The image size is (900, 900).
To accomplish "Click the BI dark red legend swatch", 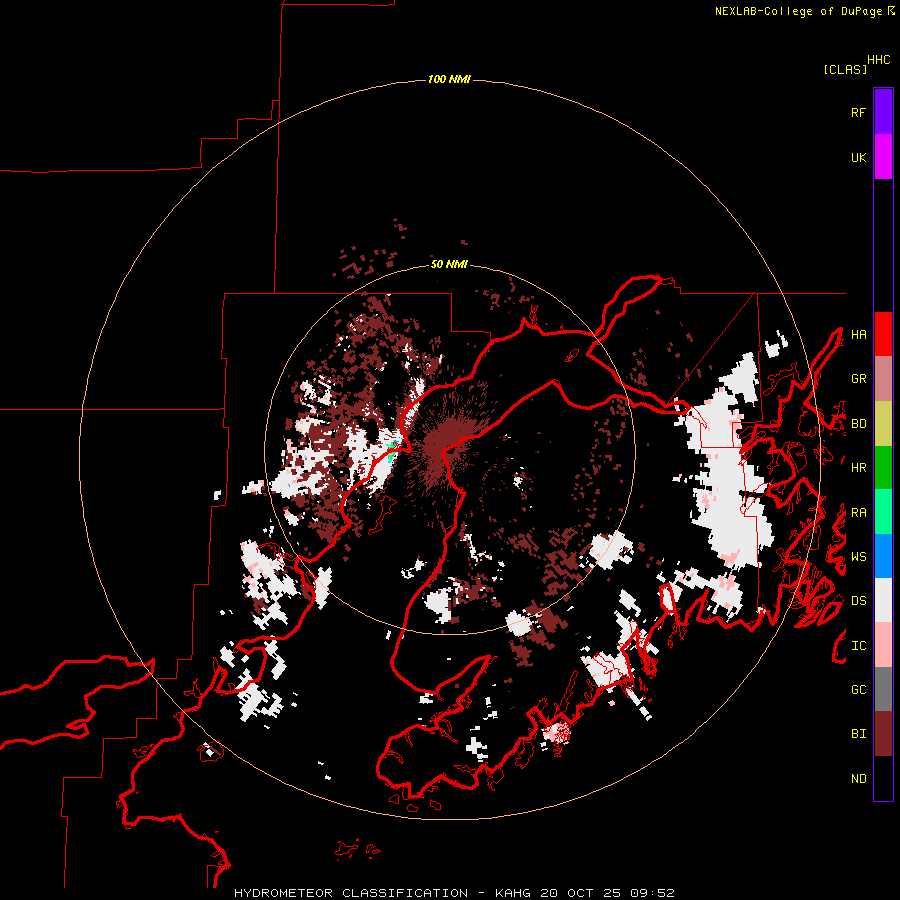I will 883,734.
